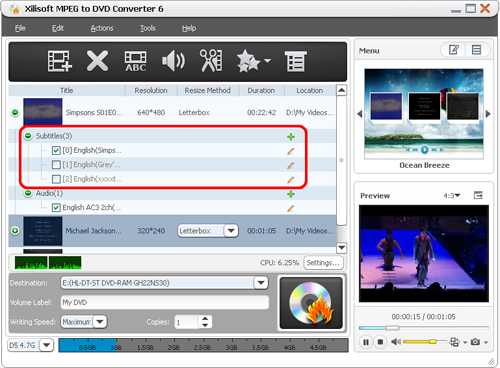This screenshot has height=368, width=500.
Task: Play the Ocean Breeze menu preview
Action: (424, 150)
